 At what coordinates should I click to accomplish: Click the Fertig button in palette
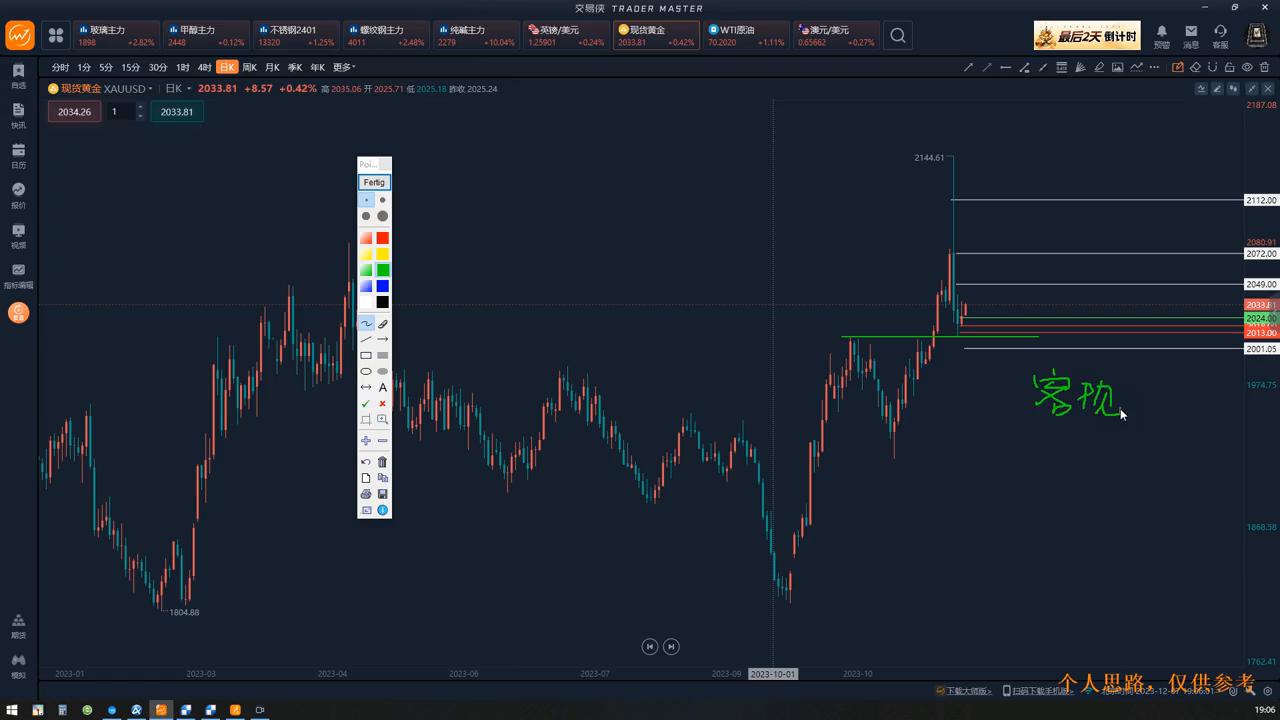pos(374,182)
